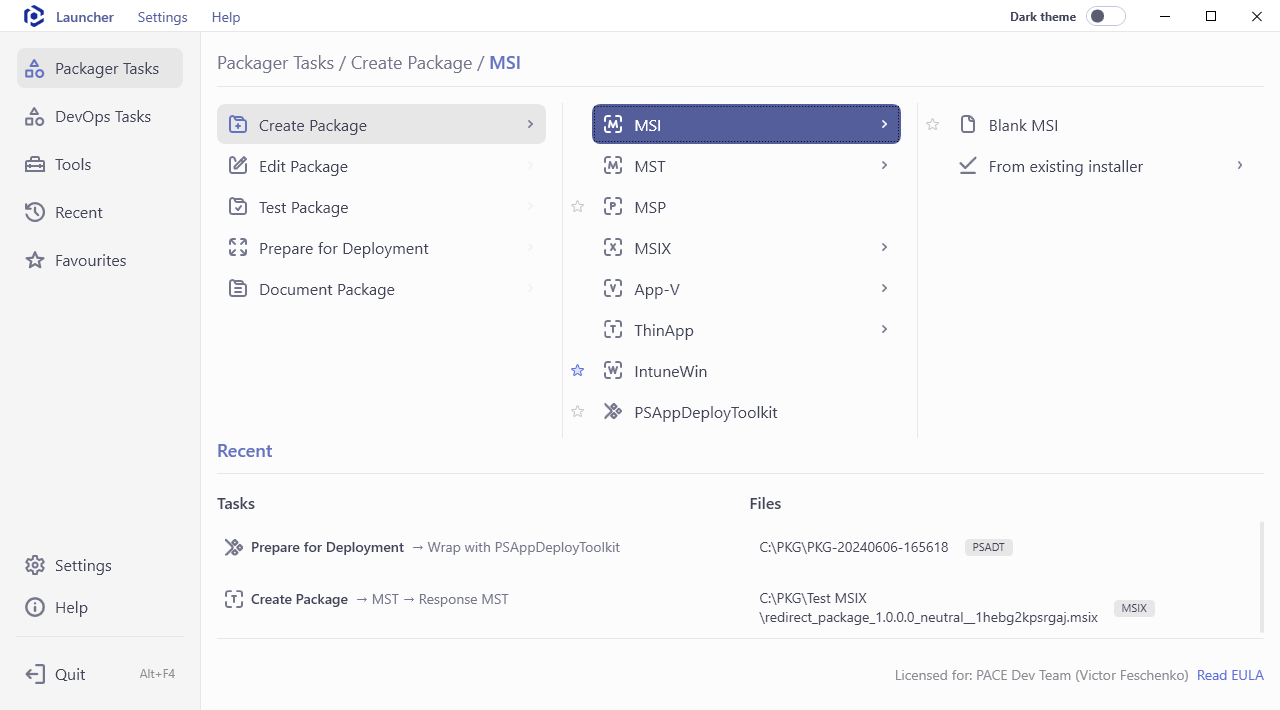Go to Packager Tasks breadcrumb

coord(276,63)
